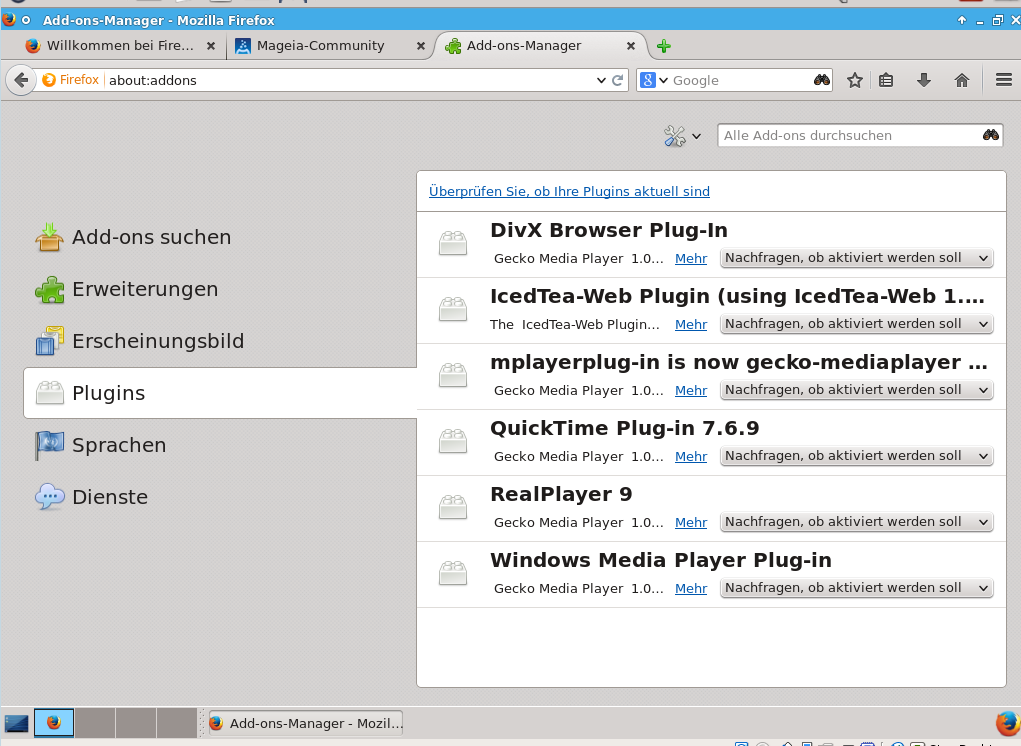
Task: Close the Willkommen bei Firefox tab
Action: point(210,46)
